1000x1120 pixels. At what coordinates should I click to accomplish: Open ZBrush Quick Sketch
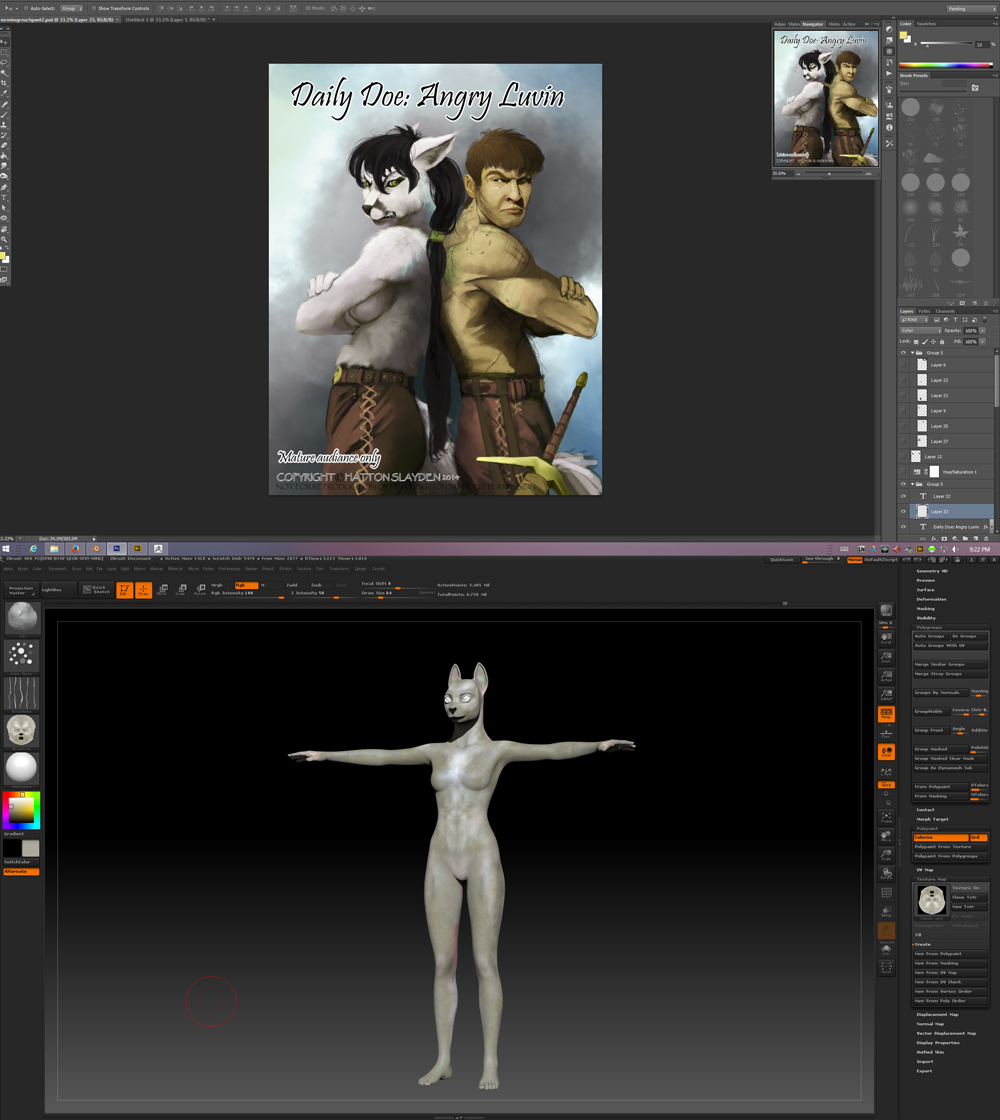[96, 590]
